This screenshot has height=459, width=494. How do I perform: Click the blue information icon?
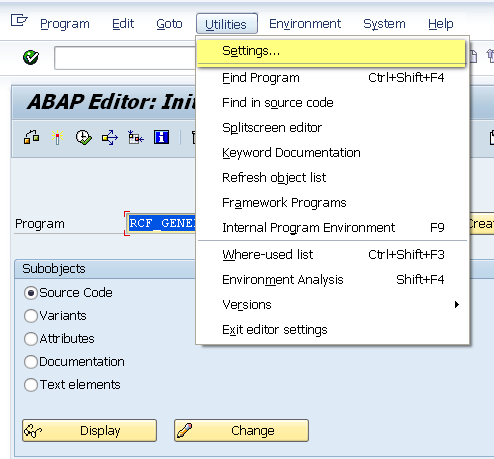(x=161, y=137)
